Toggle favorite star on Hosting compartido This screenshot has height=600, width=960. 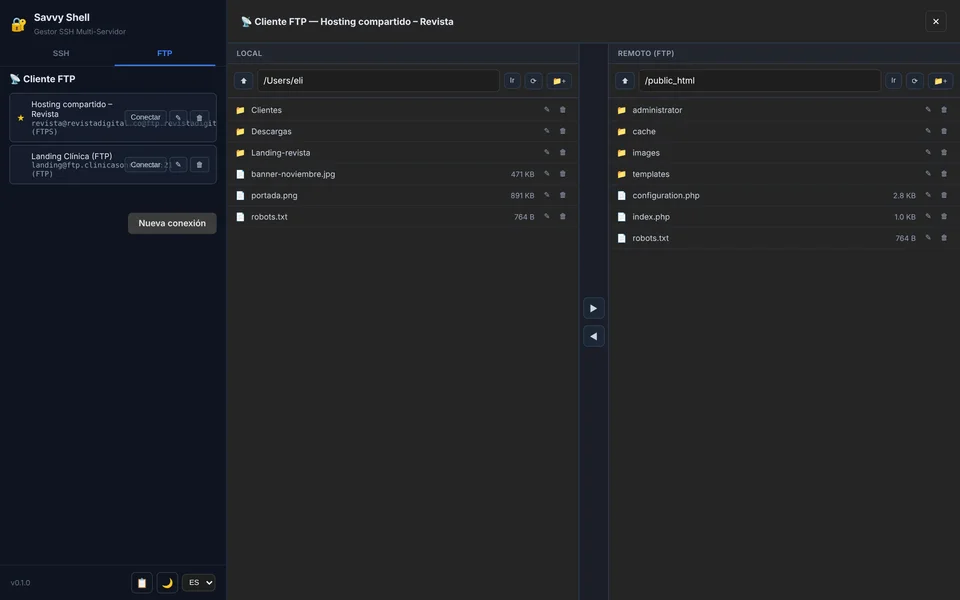[21, 118]
